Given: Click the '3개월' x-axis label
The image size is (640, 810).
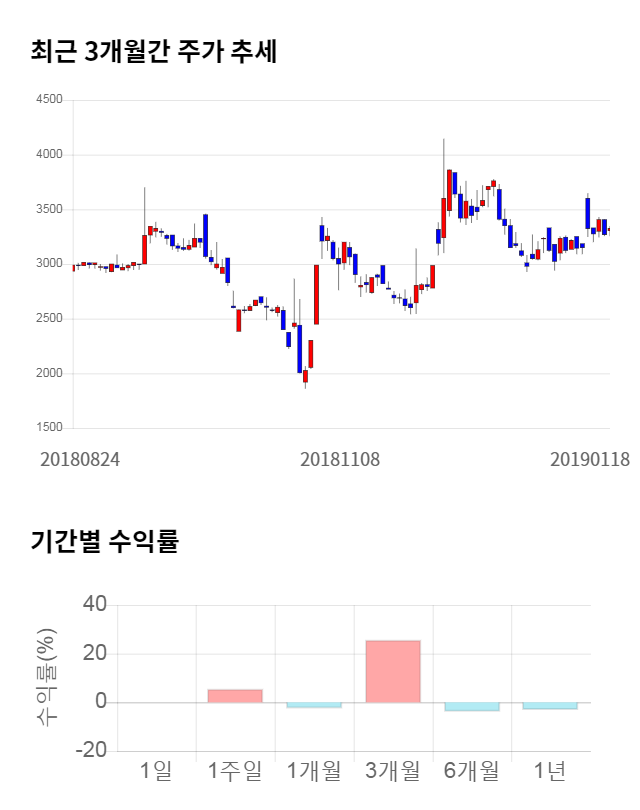Looking at the screenshot, I should pos(393,771).
